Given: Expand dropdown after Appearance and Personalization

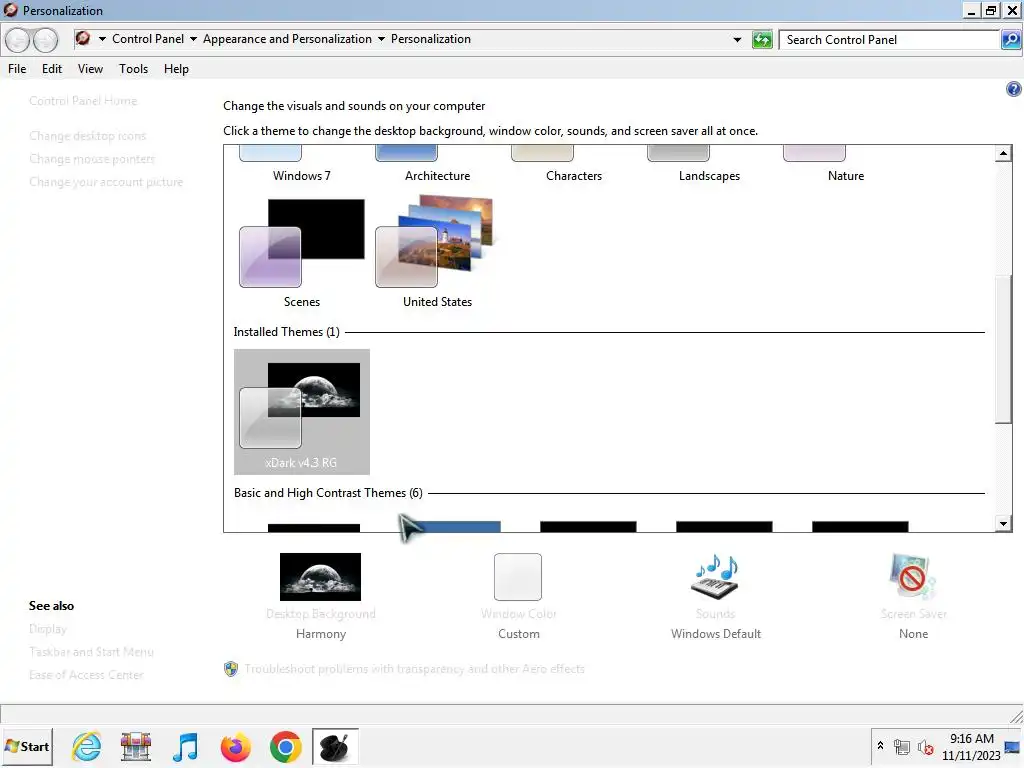Looking at the screenshot, I should (x=381, y=39).
